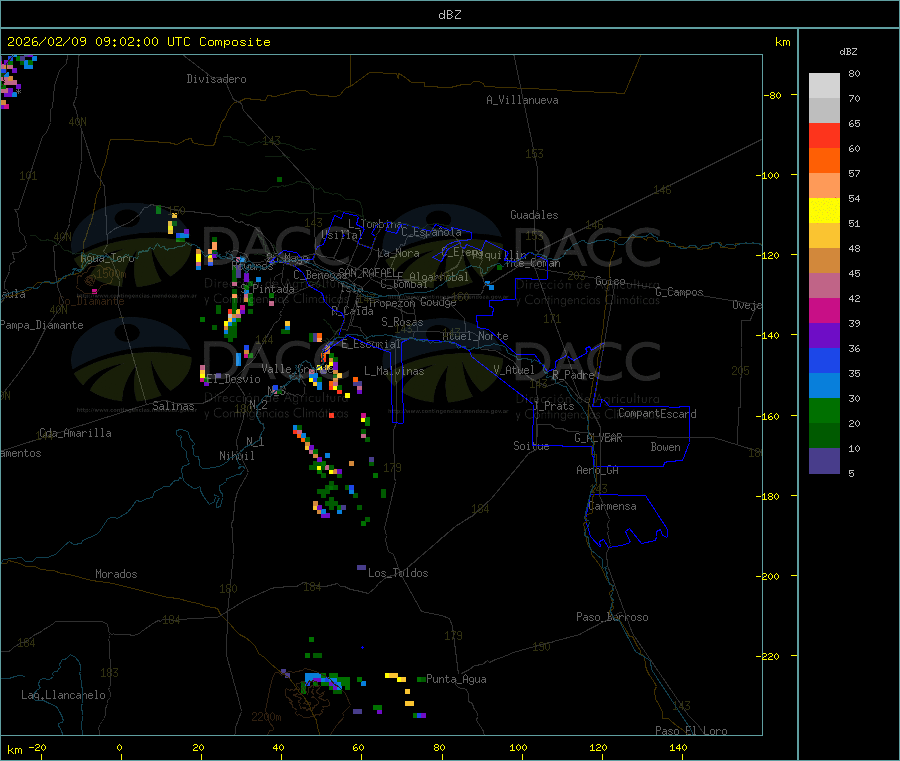Click the Pampa_Diamante label

pos(41,325)
